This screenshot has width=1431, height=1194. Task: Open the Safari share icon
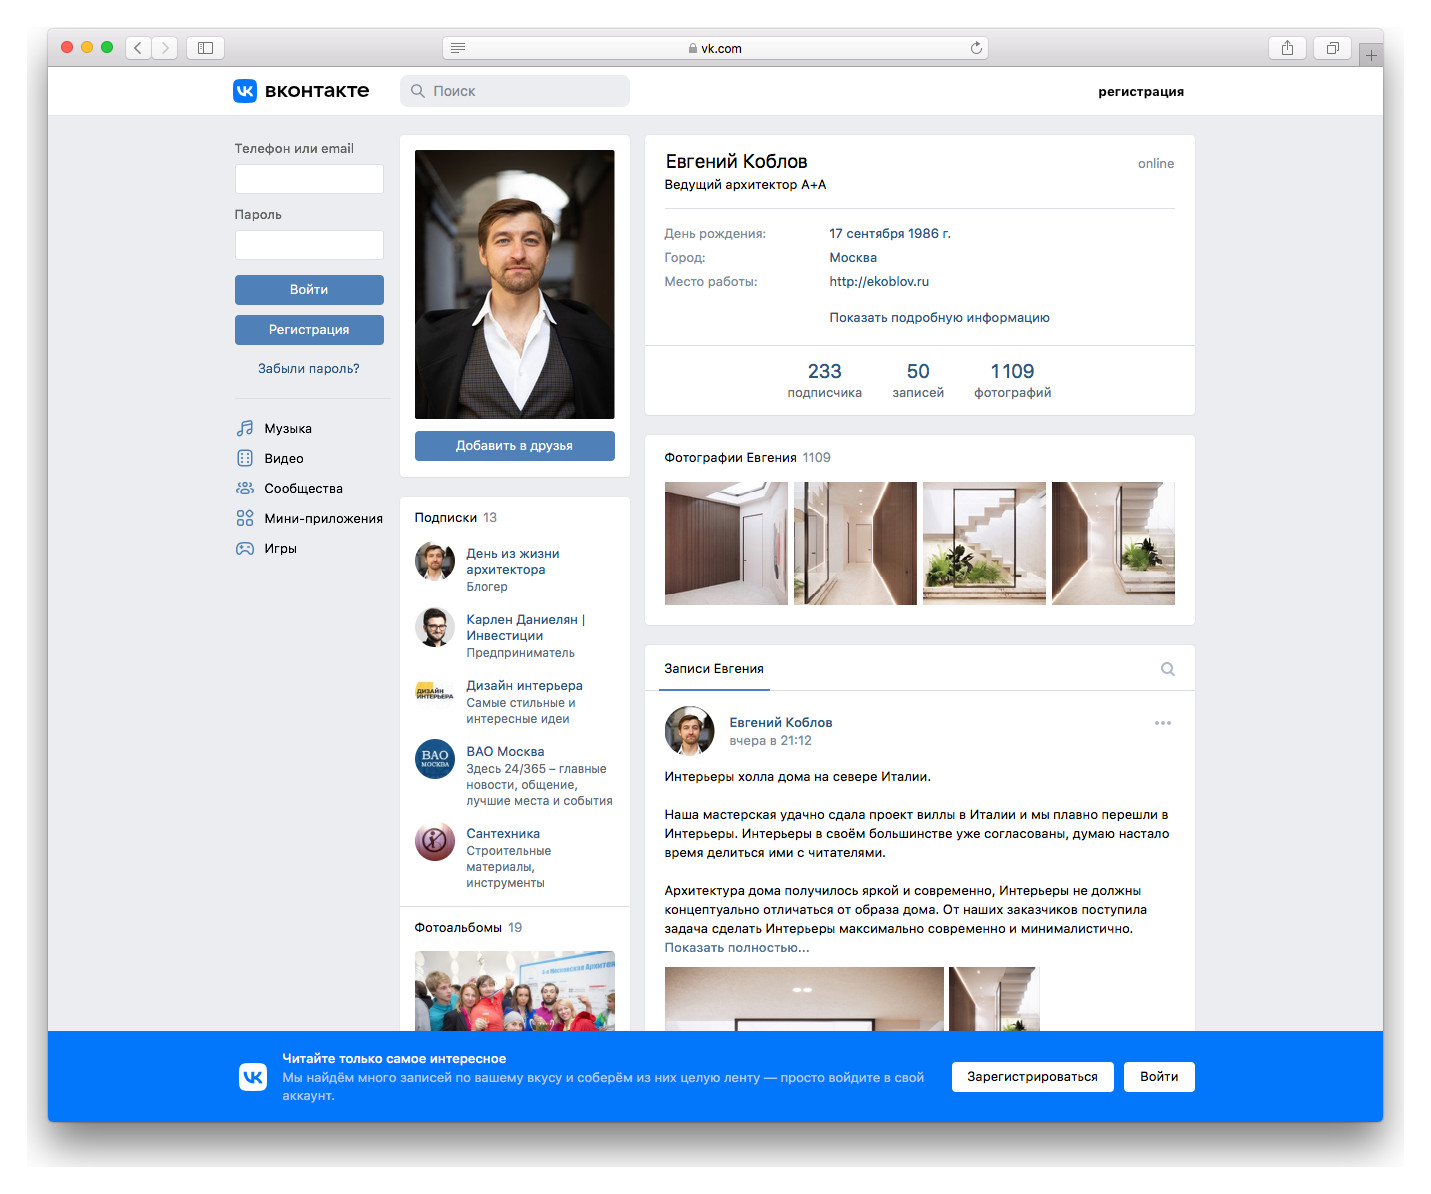(1287, 48)
